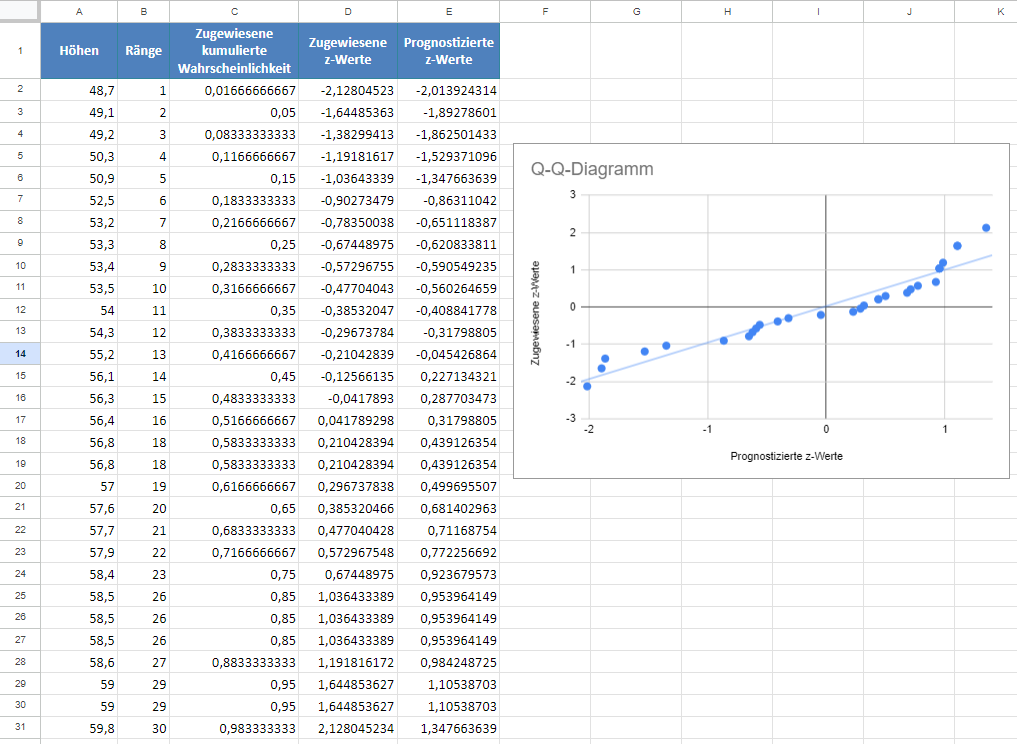1017x744 pixels.
Task: Select cell with value 0,983333333
Action: pos(234,728)
